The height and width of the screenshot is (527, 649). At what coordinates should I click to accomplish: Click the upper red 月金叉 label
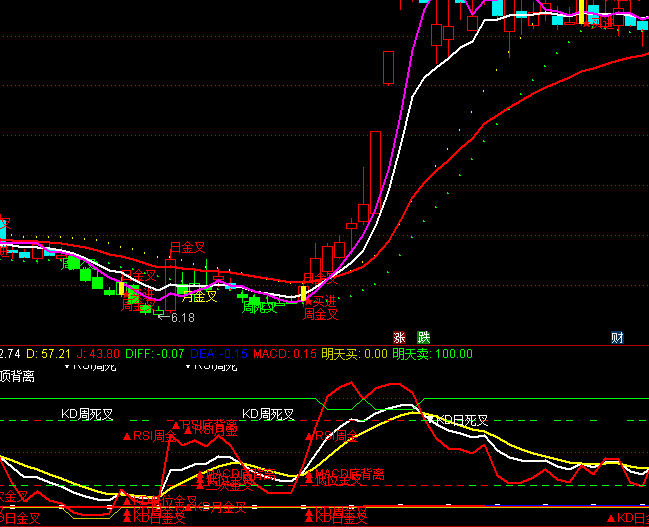point(187,247)
